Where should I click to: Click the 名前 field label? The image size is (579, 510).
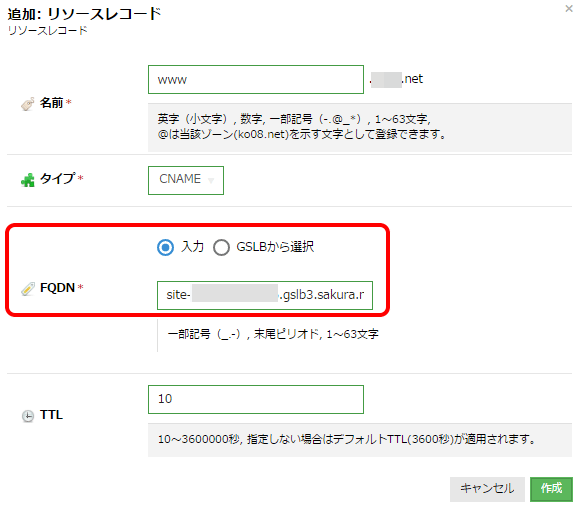click(x=51, y=103)
